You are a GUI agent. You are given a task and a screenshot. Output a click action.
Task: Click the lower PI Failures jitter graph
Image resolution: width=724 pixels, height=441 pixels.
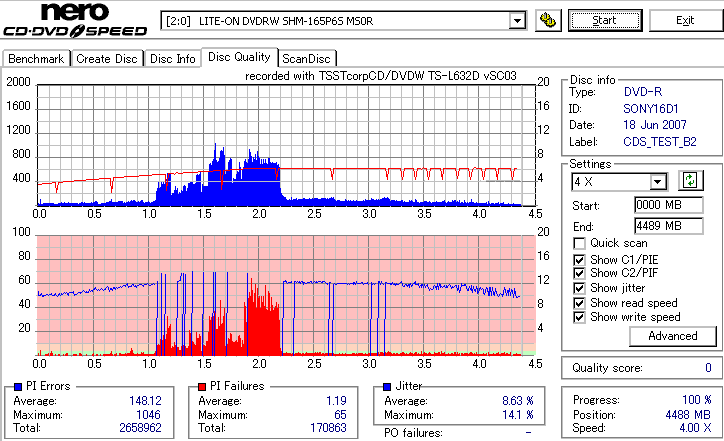[x=286, y=296]
